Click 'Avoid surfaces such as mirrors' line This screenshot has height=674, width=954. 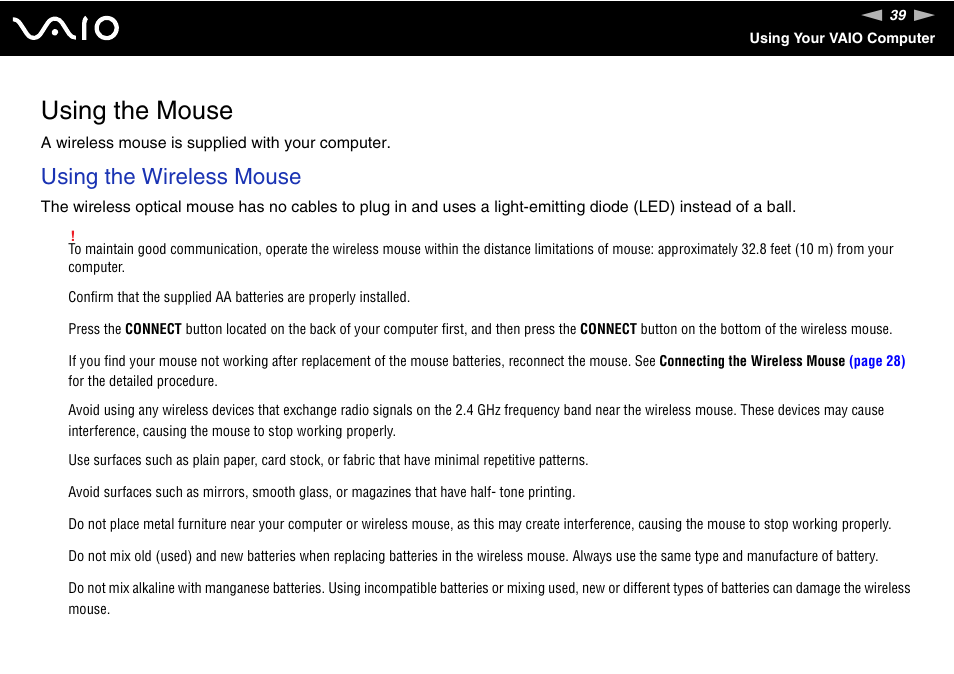(x=321, y=492)
